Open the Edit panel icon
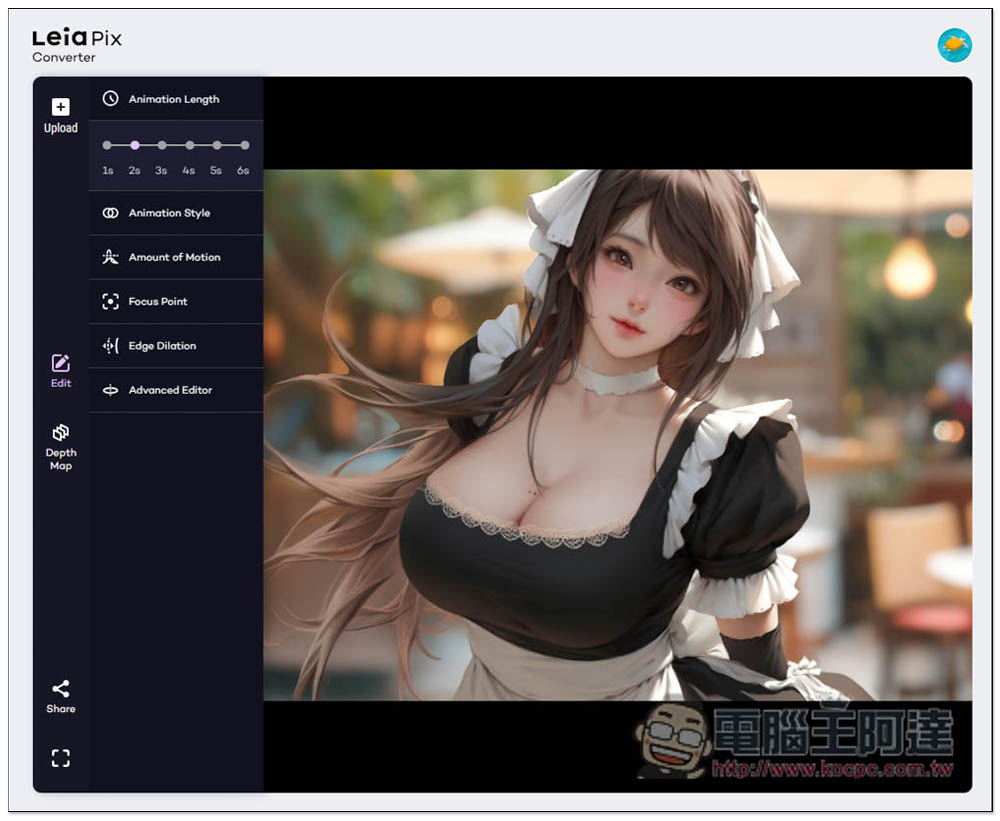Screen dimensions: 1000x821 [x=60, y=363]
